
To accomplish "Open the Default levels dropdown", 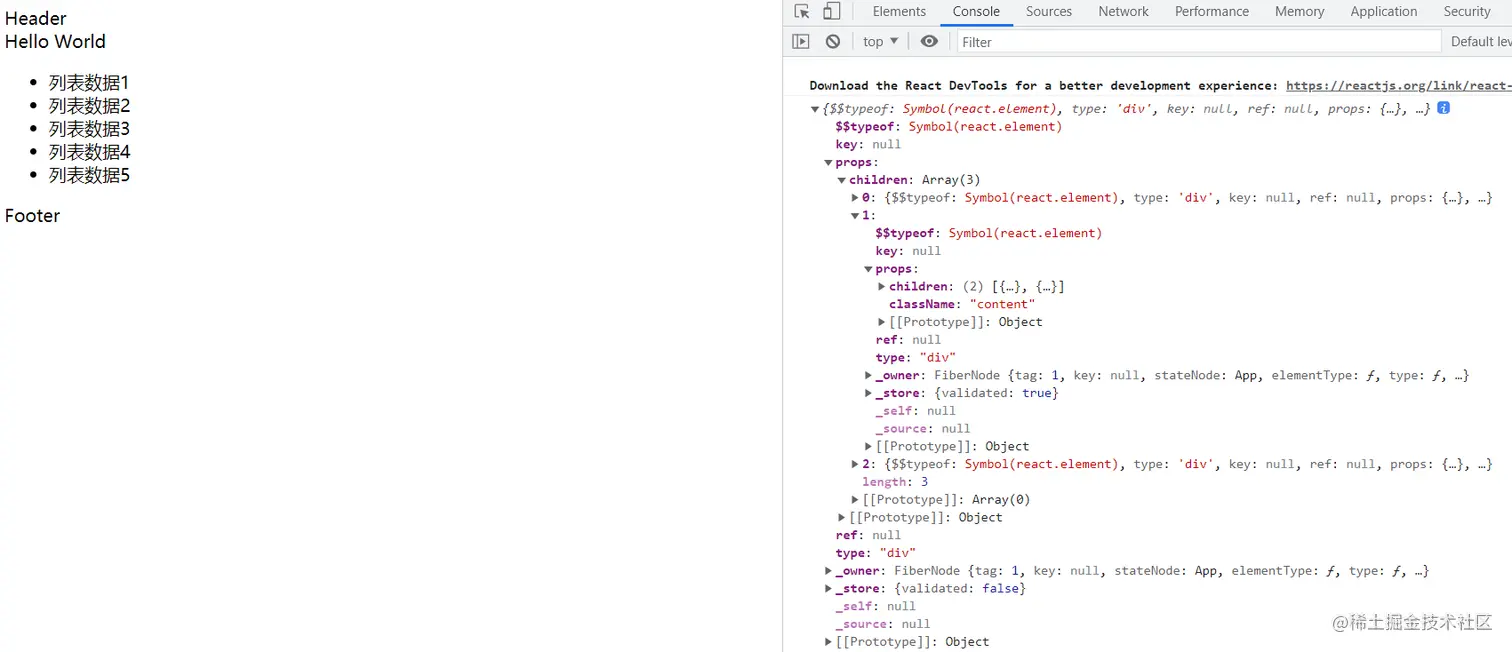I will 1480,41.
